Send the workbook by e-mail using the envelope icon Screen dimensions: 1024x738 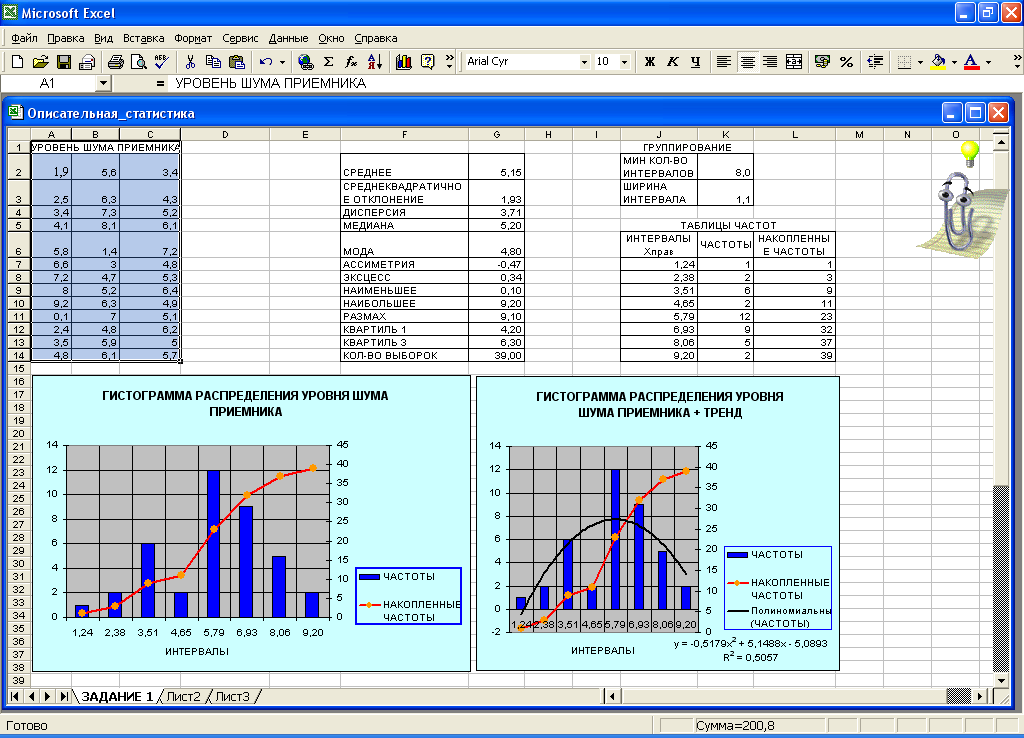(x=87, y=61)
